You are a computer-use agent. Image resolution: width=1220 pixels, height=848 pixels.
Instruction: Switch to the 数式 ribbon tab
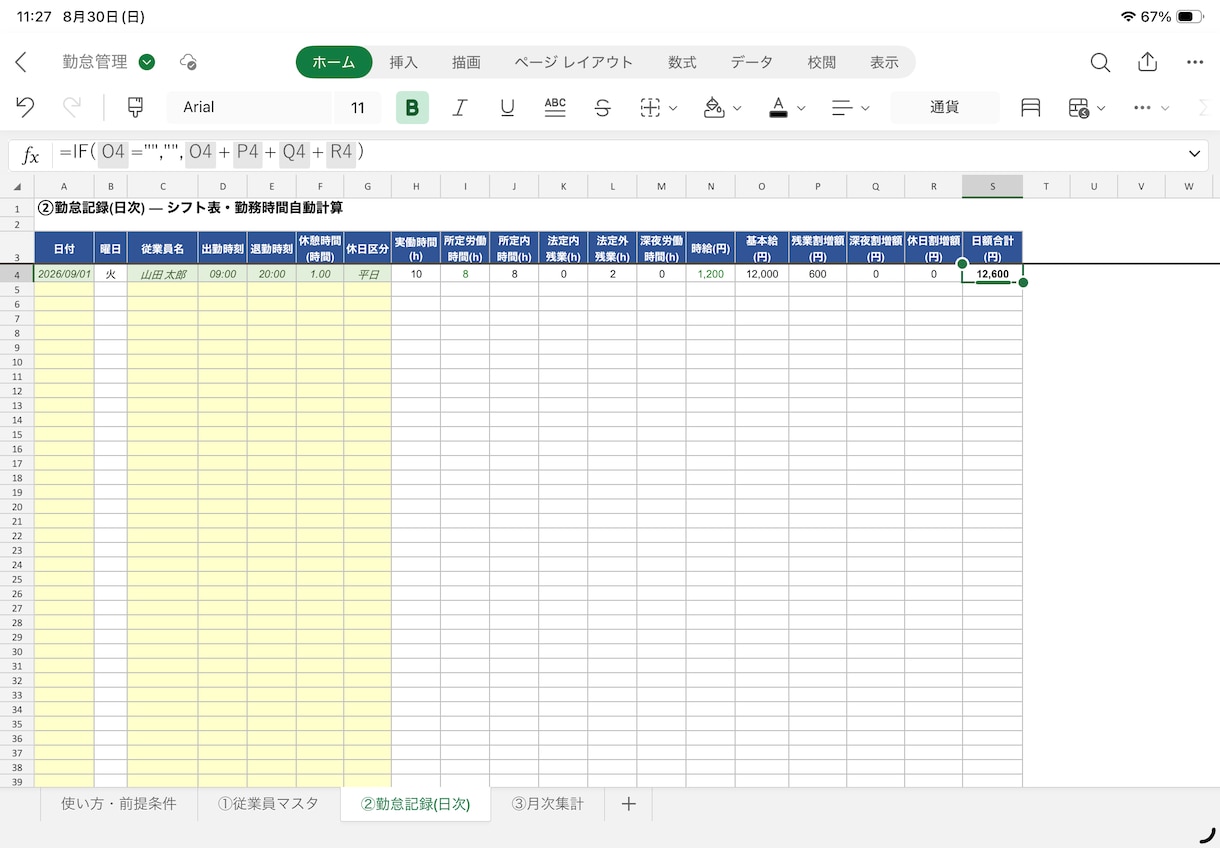point(682,62)
